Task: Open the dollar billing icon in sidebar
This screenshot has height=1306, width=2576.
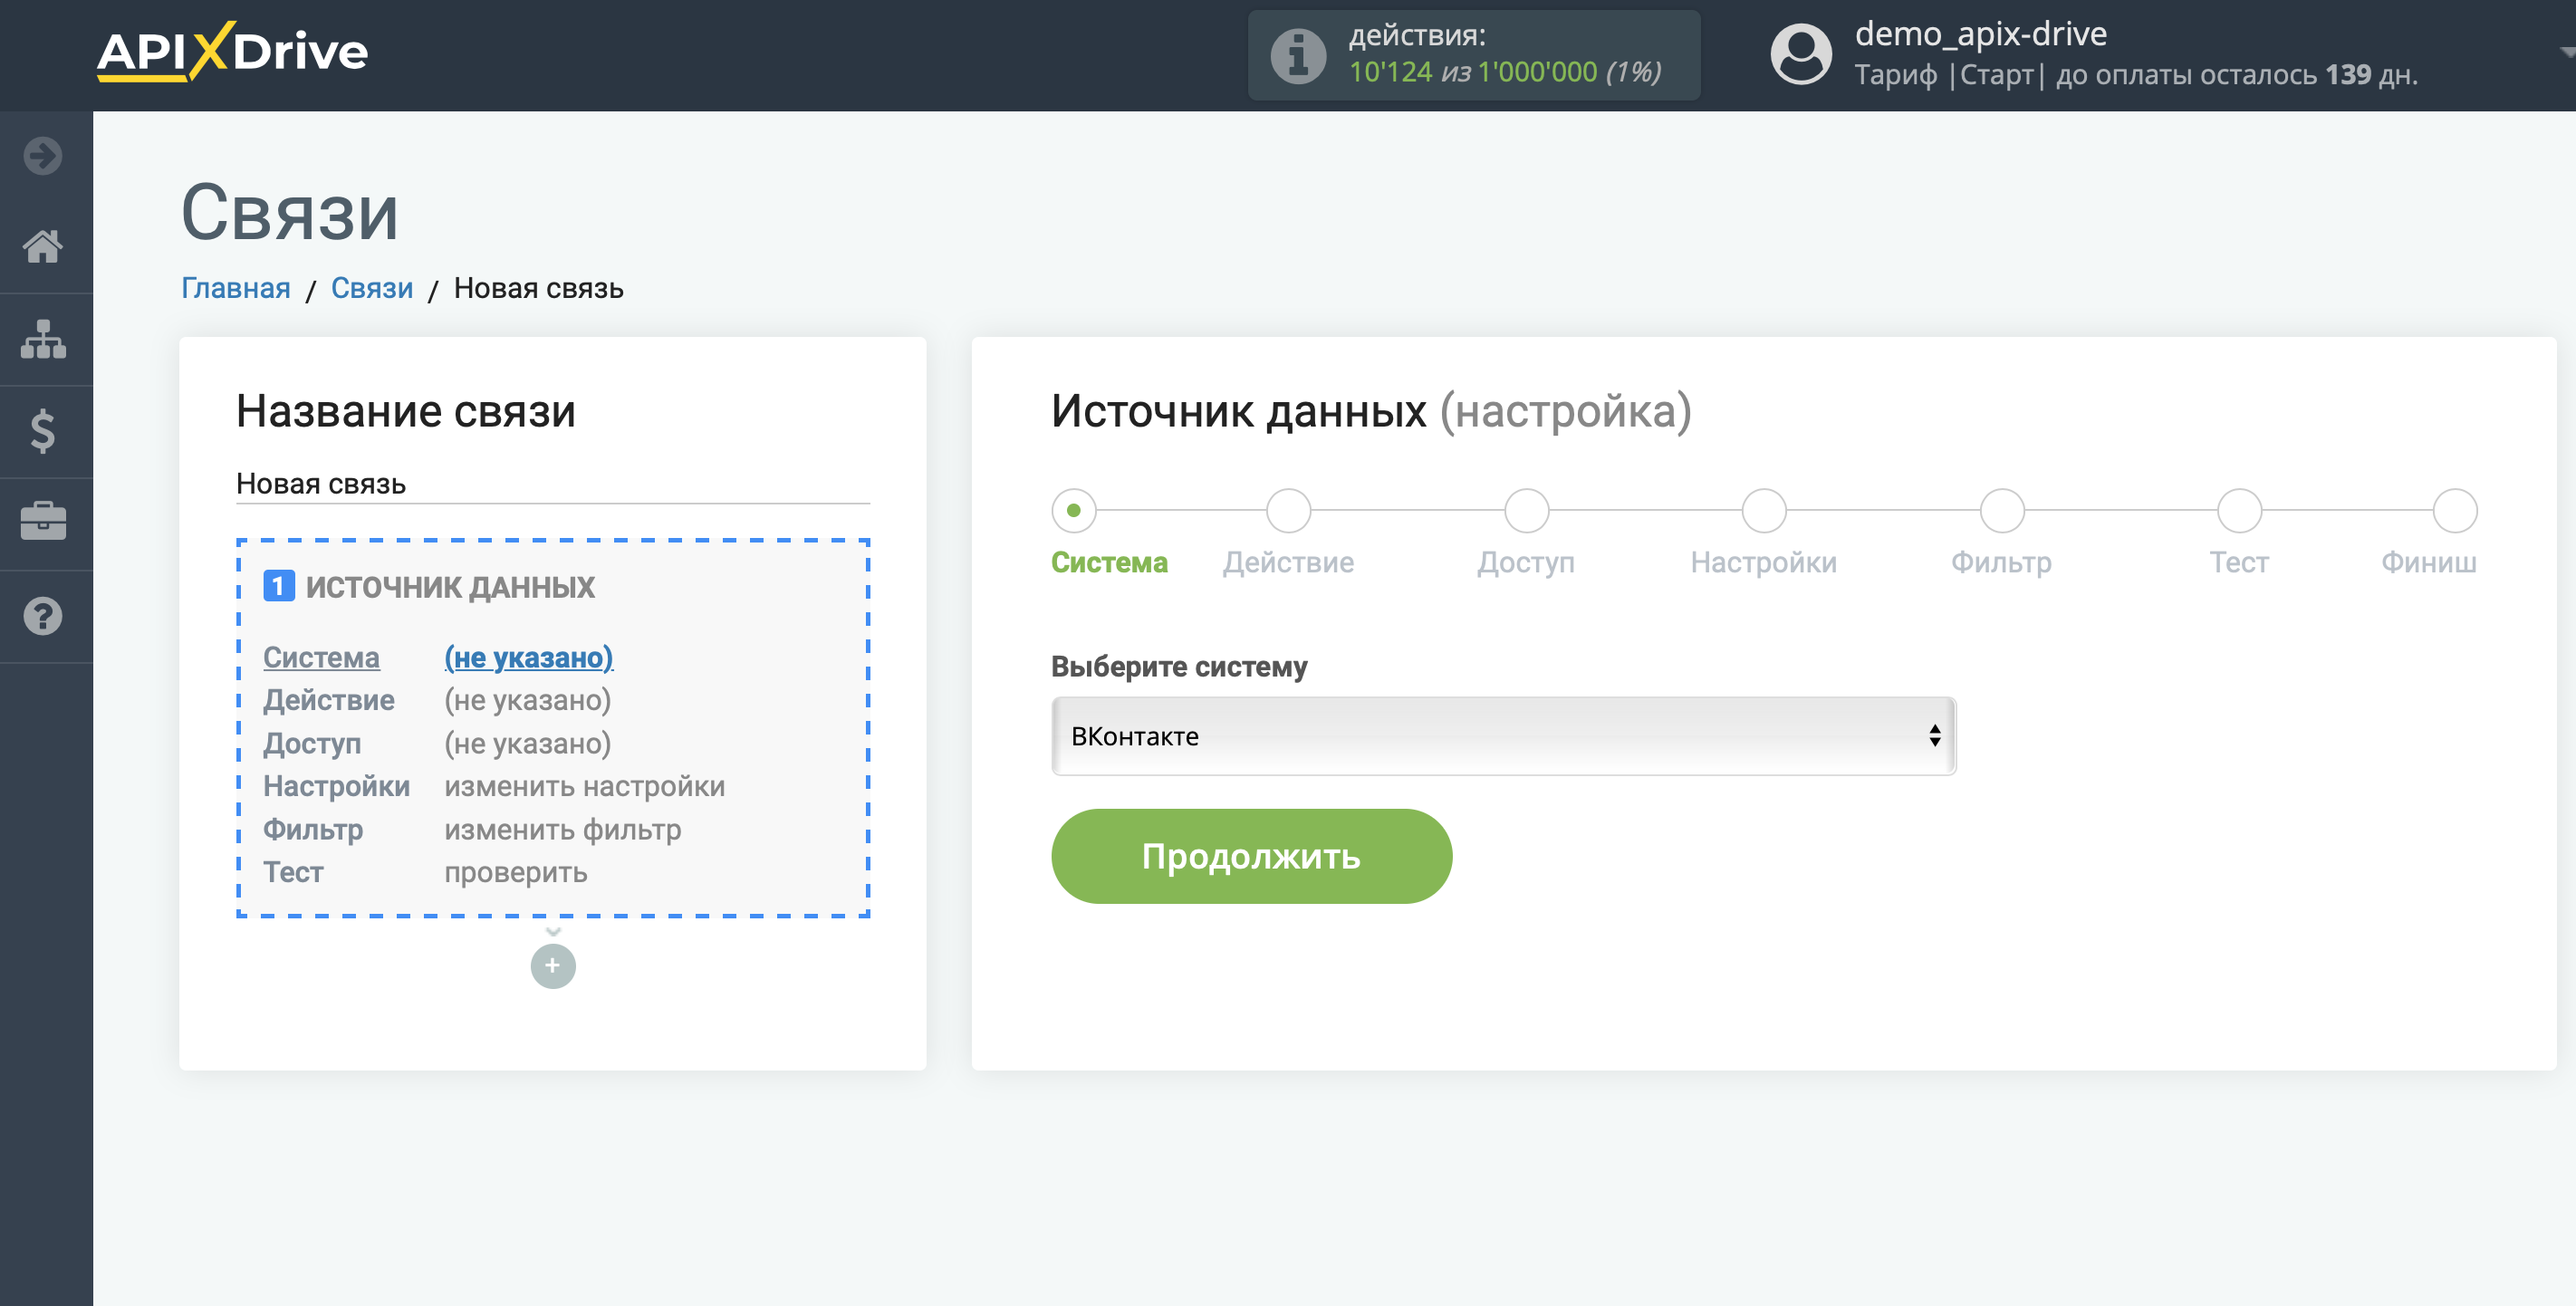Action: [43, 431]
